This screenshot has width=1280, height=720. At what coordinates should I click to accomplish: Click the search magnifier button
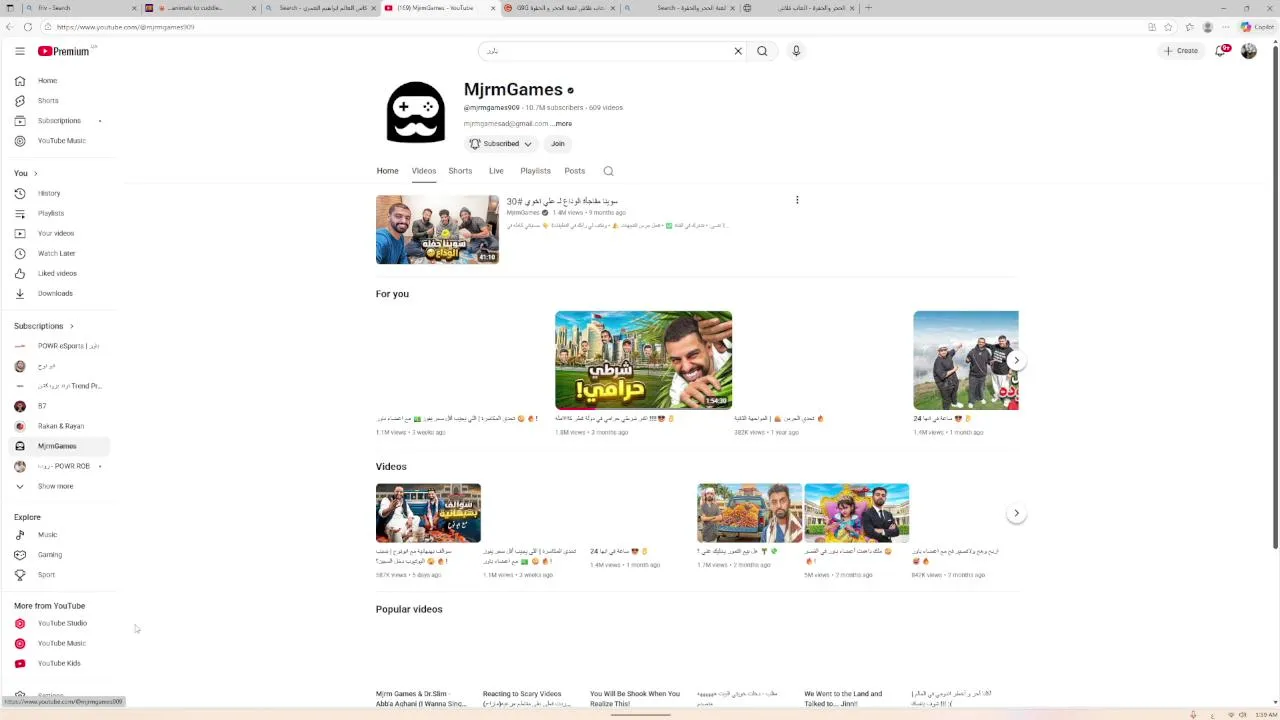coord(762,51)
